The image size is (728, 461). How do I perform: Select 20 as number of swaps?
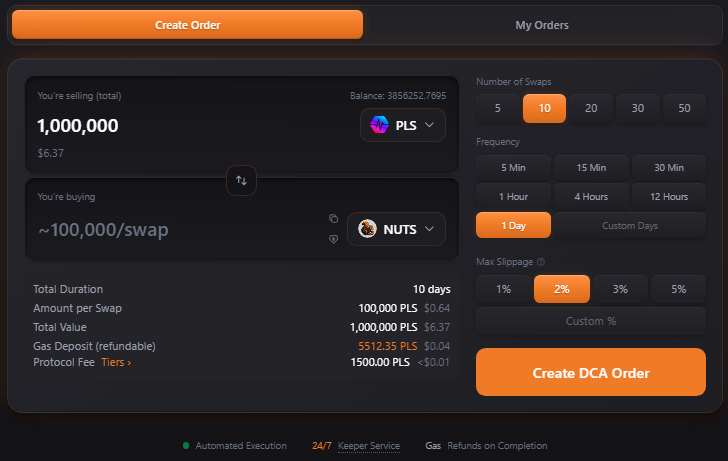(x=591, y=108)
